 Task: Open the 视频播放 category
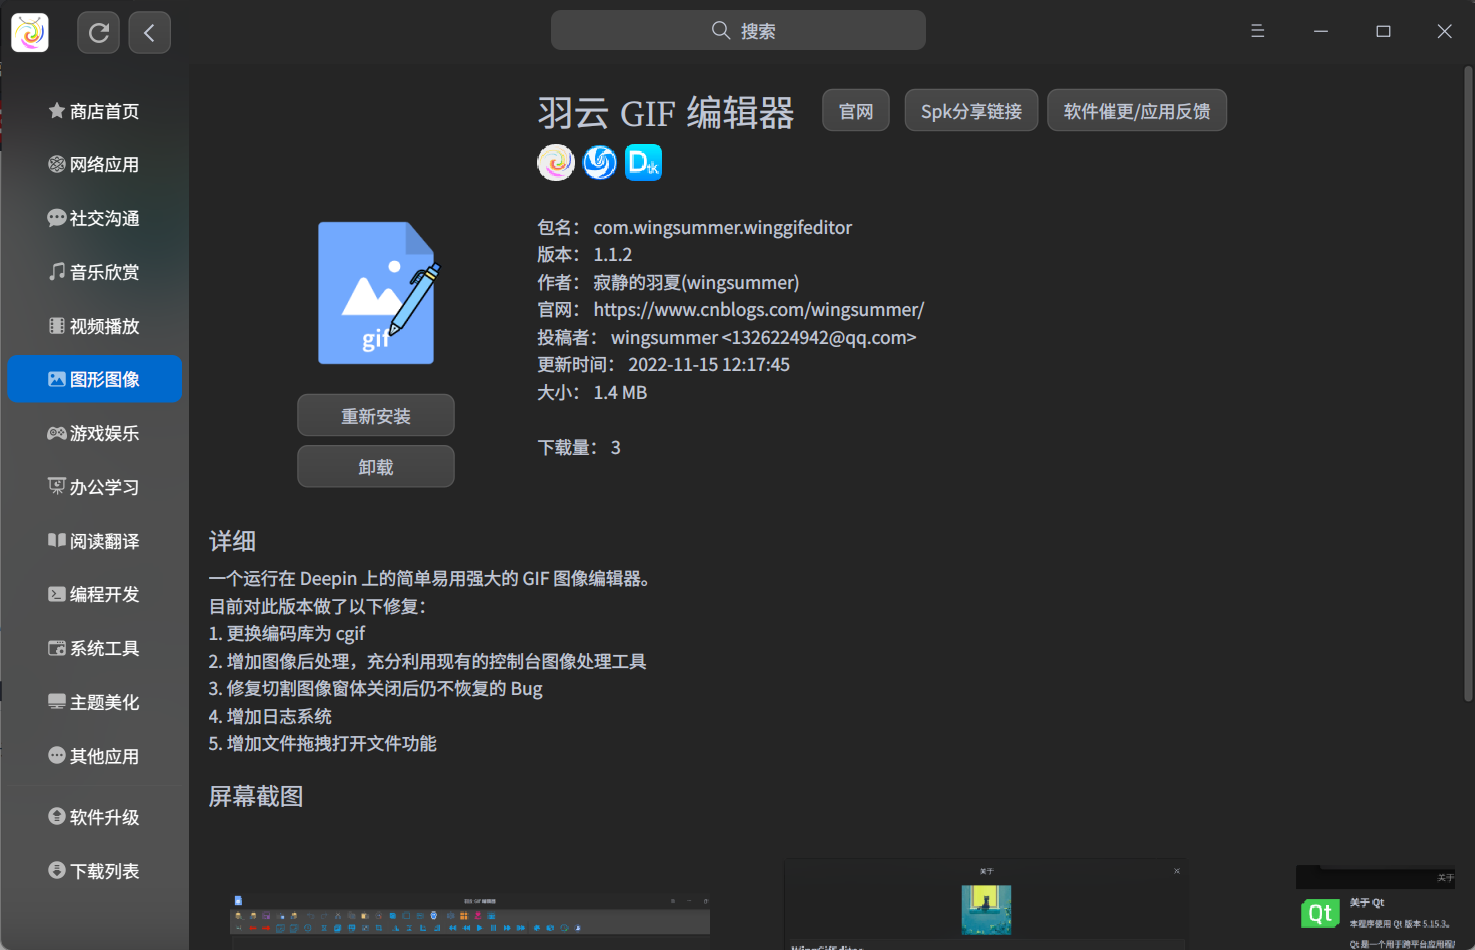[x=94, y=326]
